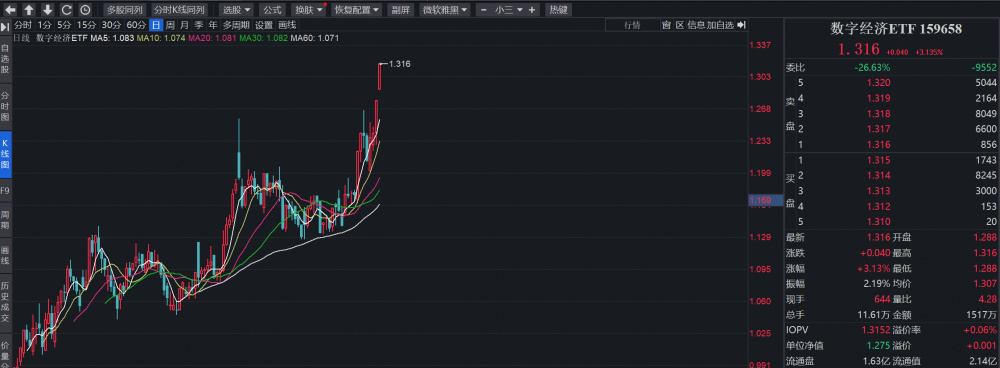
Task: Switch to the 60分 period
Action: 136,26
